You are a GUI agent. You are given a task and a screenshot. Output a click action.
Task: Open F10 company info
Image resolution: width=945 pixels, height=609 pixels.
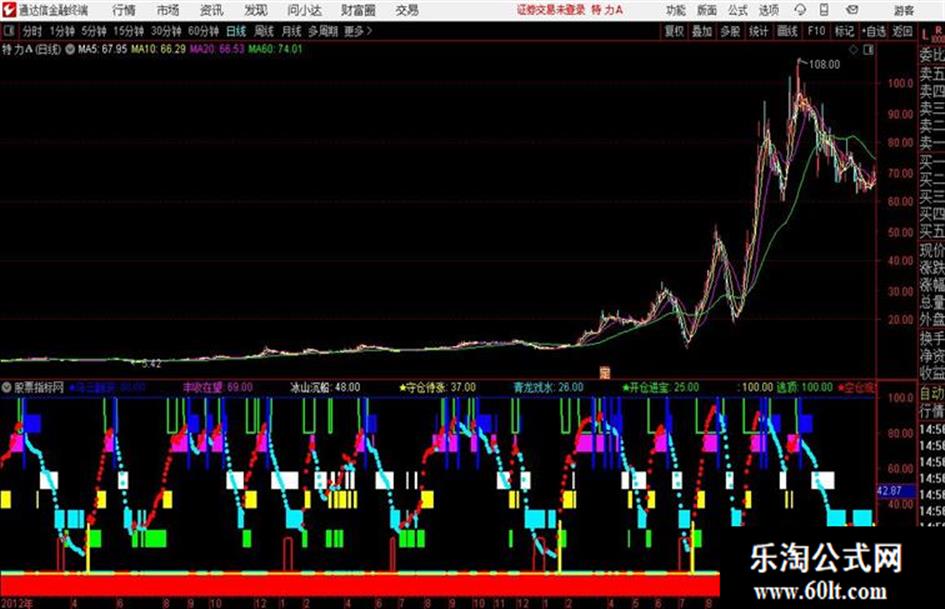(x=817, y=31)
